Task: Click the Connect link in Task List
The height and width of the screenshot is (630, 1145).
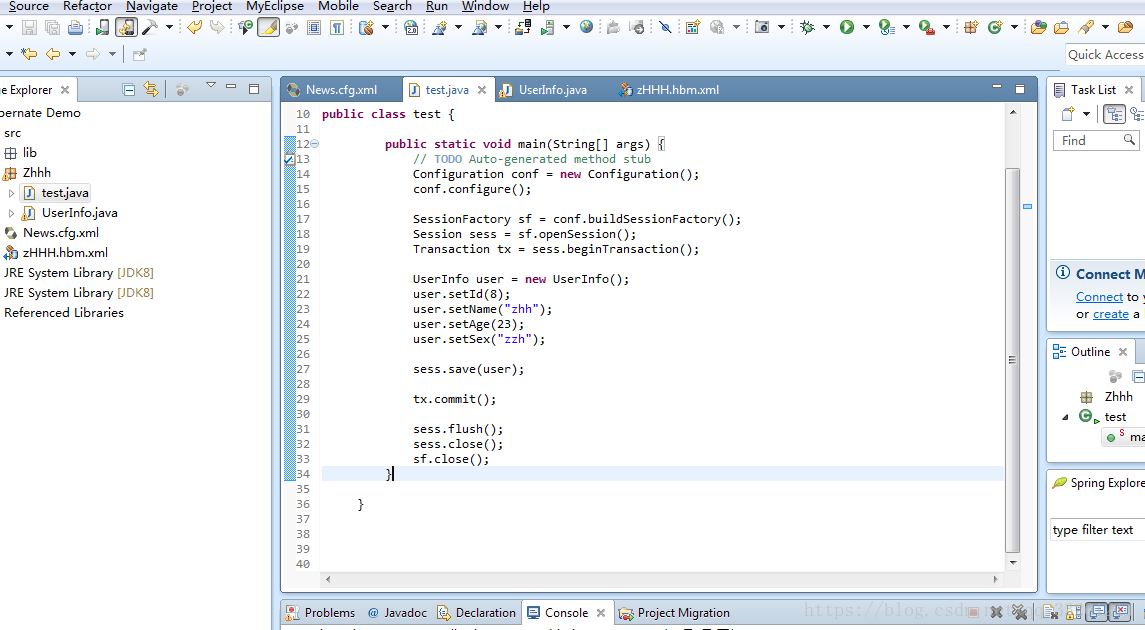Action: click(x=1099, y=297)
